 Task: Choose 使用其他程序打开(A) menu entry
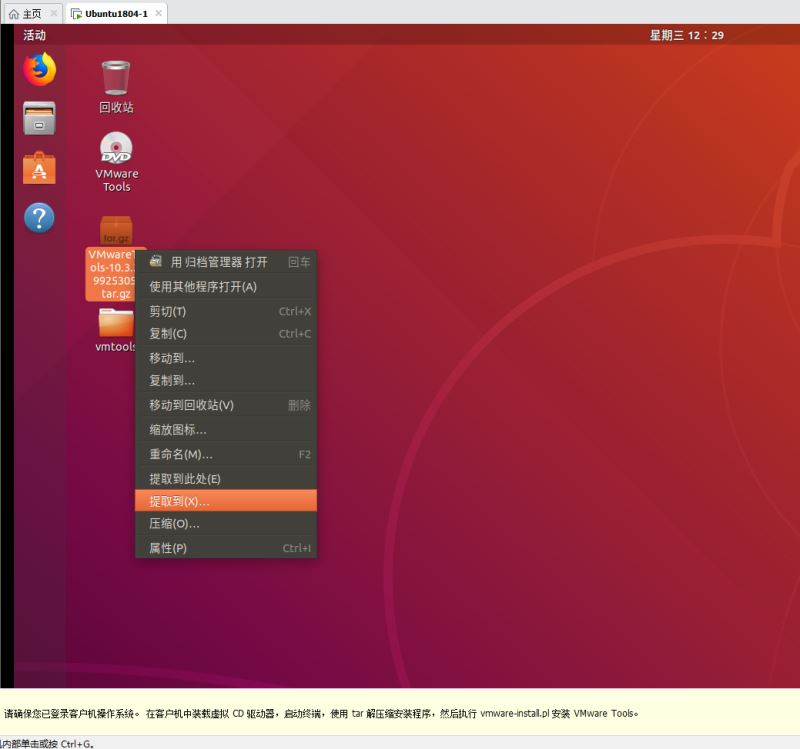tap(226, 287)
